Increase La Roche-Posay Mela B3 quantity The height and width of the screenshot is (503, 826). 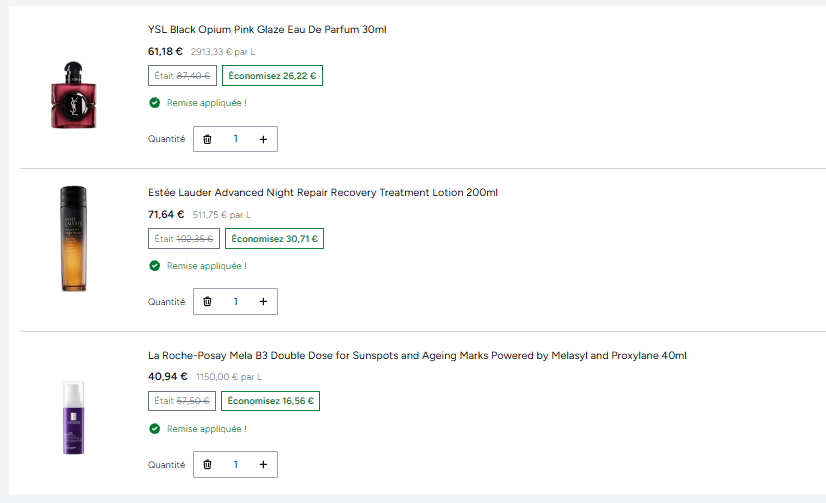click(263, 465)
